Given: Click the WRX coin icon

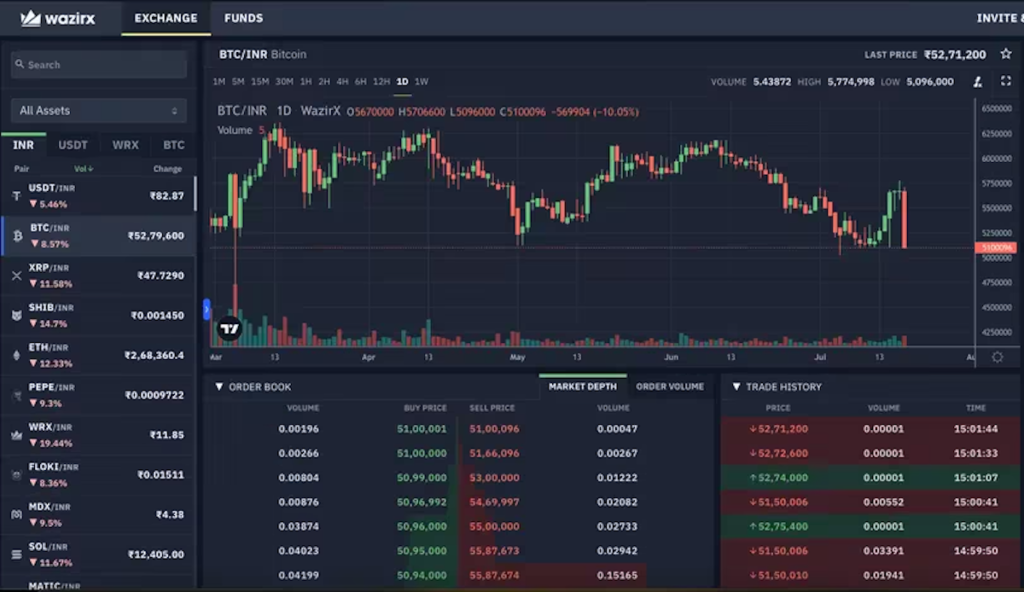Looking at the screenshot, I should pos(16,435).
